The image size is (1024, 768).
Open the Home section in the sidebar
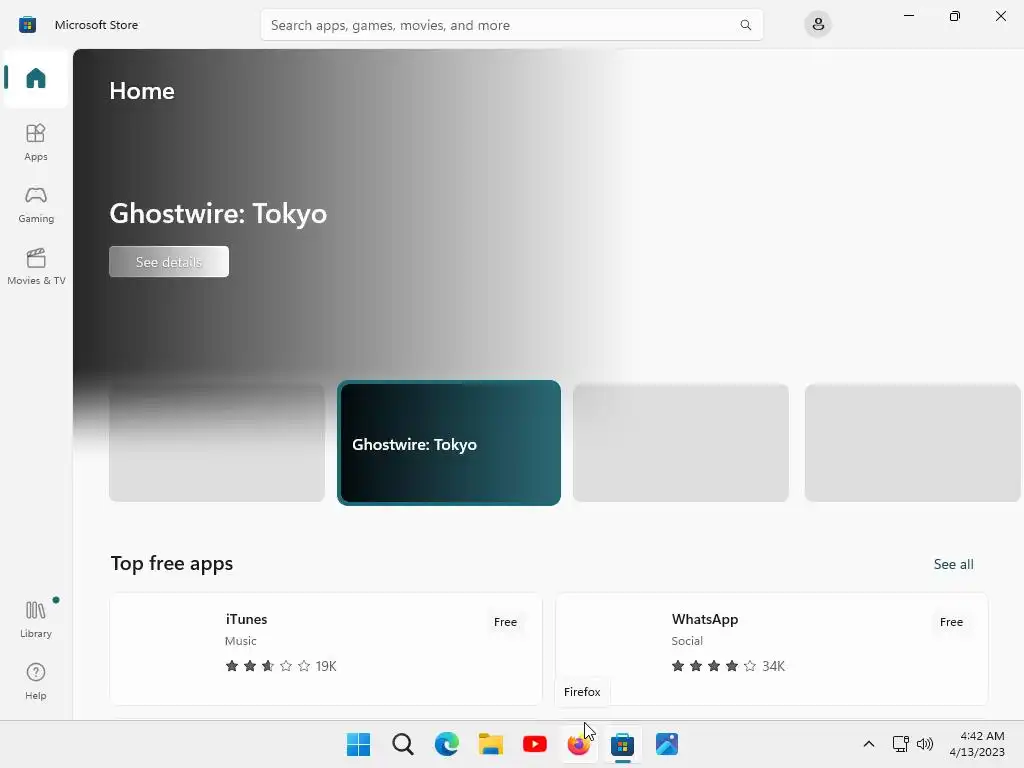coord(36,78)
